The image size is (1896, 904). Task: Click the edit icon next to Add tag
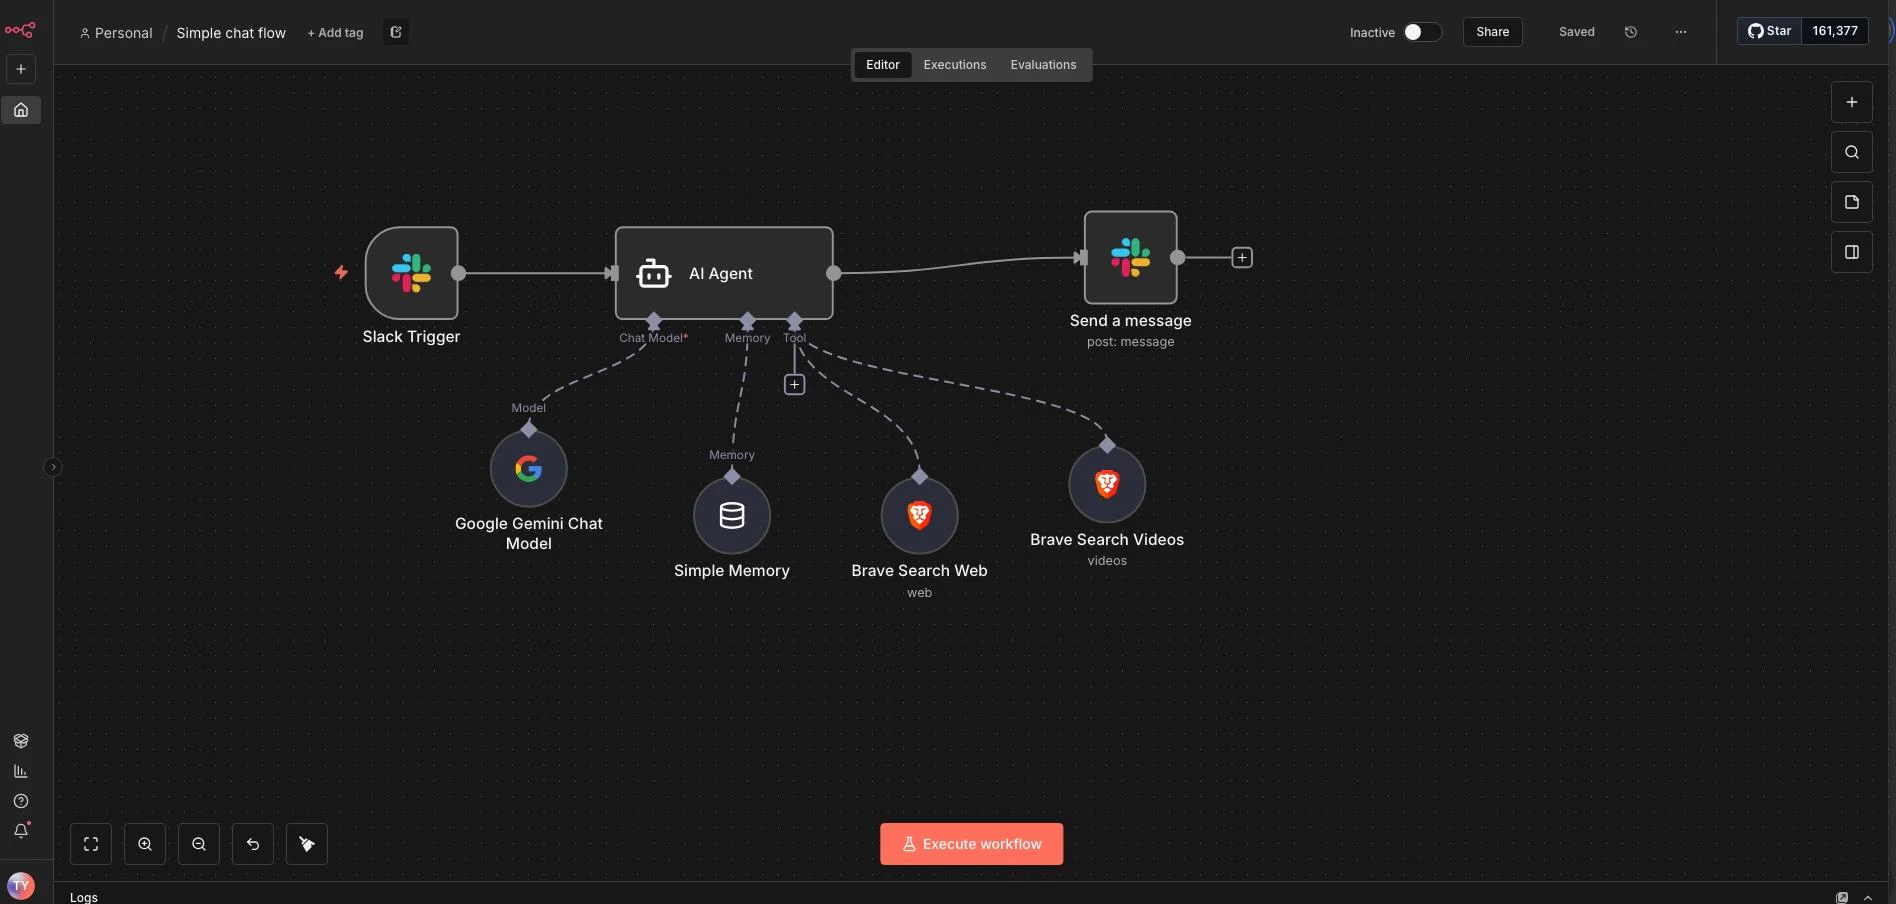(396, 33)
